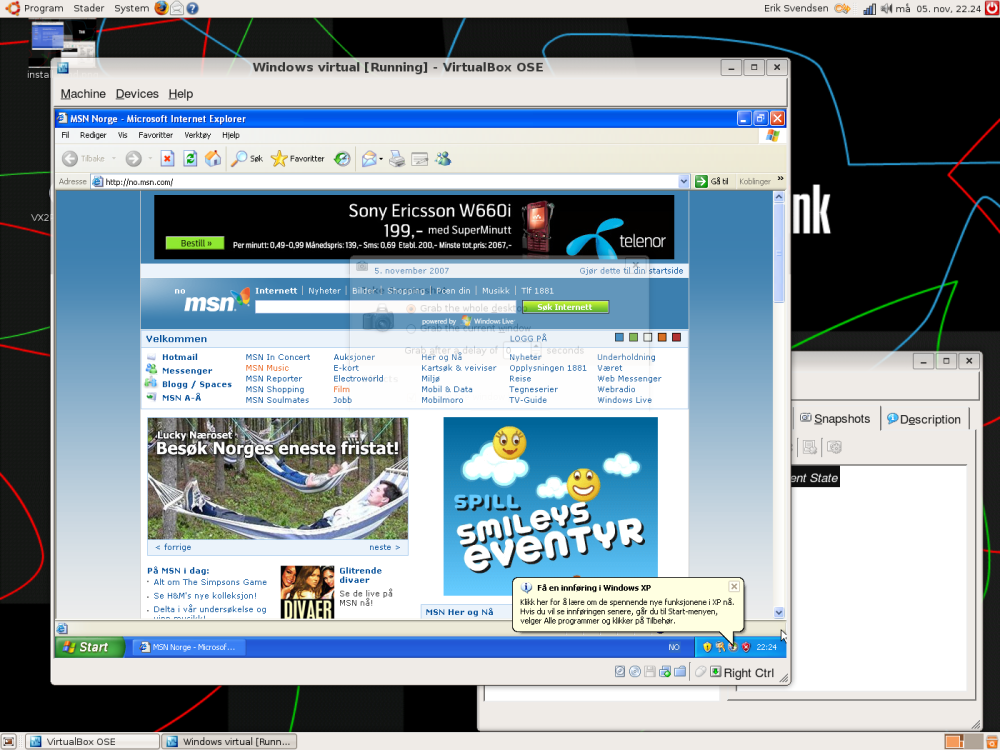Image resolution: width=1000 pixels, height=750 pixels.
Task: Open the Fil menu in Internet Explorer
Action: click(x=65, y=135)
